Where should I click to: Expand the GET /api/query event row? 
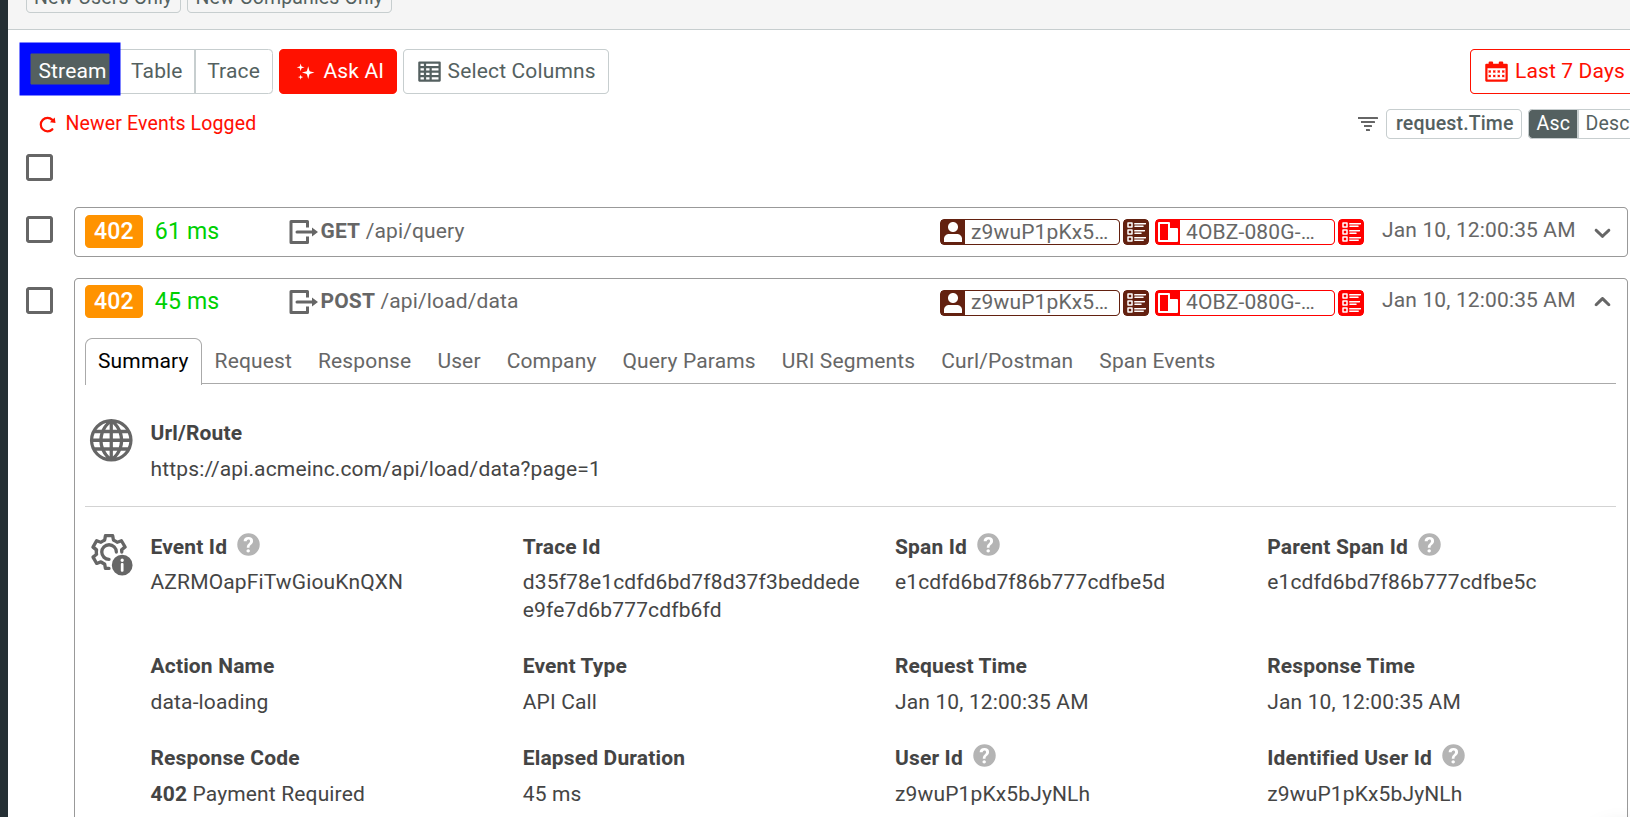click(x=1602, y=232)
